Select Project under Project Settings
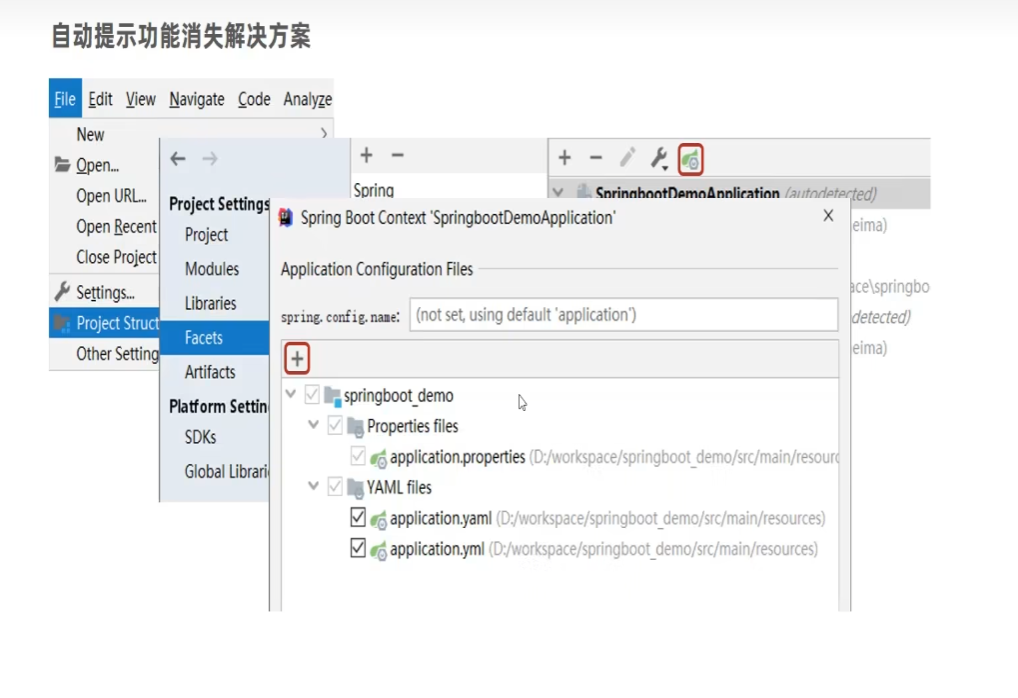Viewport: 1018px width, 698px height. (x=206, y=234)
